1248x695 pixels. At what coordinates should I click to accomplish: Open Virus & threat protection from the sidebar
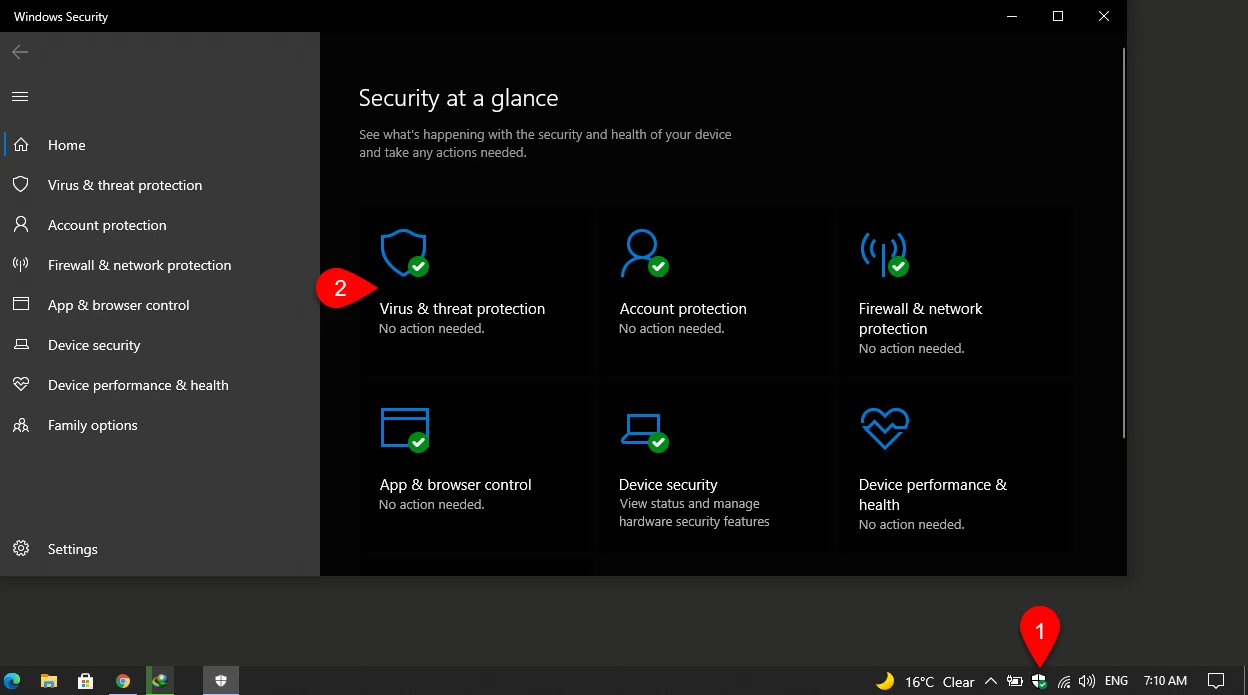[160, 185]
